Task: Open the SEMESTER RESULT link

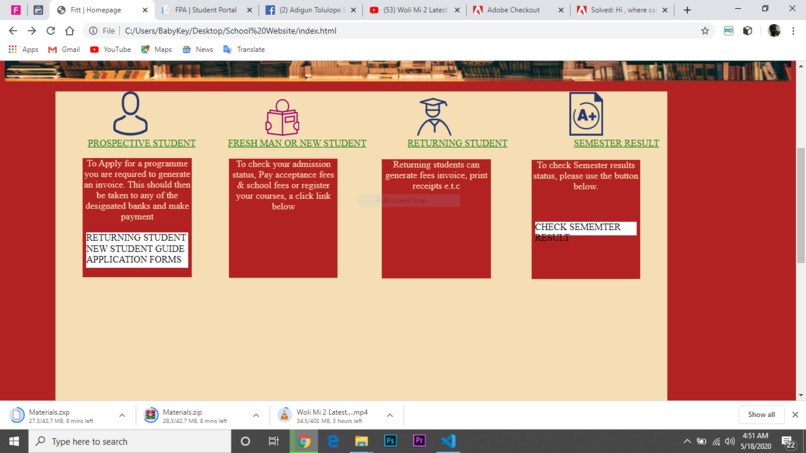Action: click(616, 143)
